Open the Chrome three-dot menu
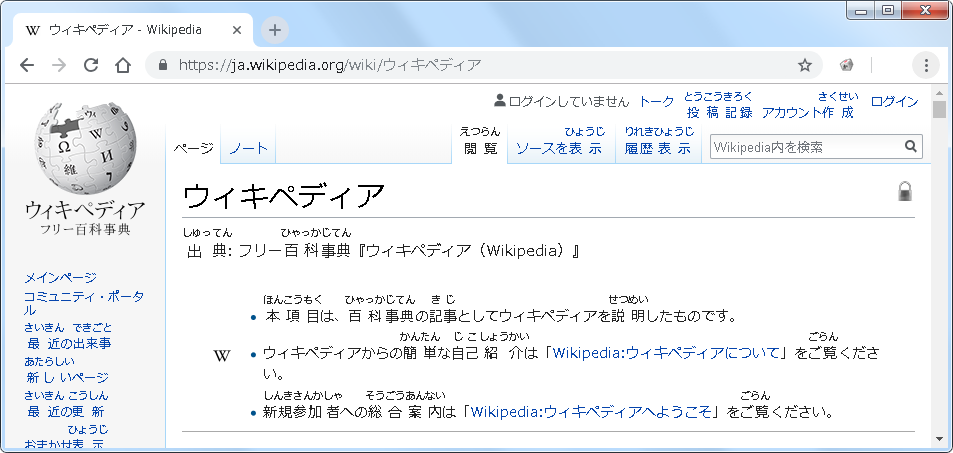 926,65
